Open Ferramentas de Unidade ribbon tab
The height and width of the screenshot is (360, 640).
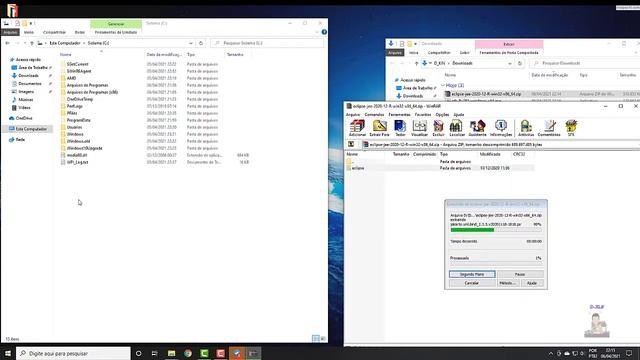[116, 32]
